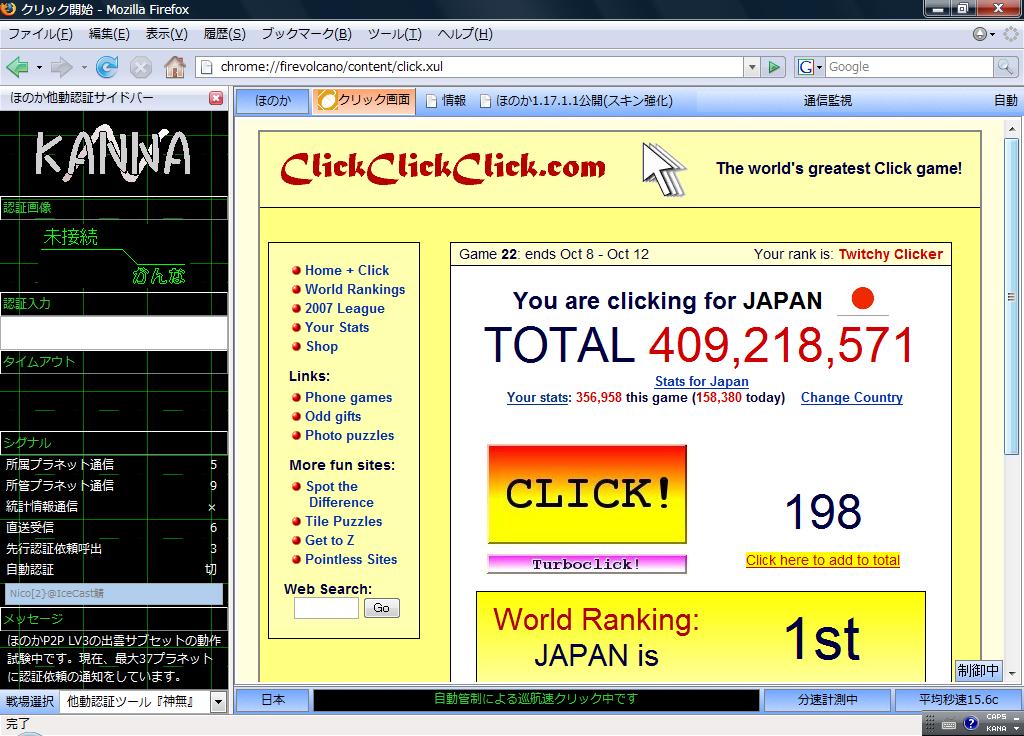Viewport: 1024px width, 736px height.
Task: Expand the search engine selector arrow
Action: [819, 67]
